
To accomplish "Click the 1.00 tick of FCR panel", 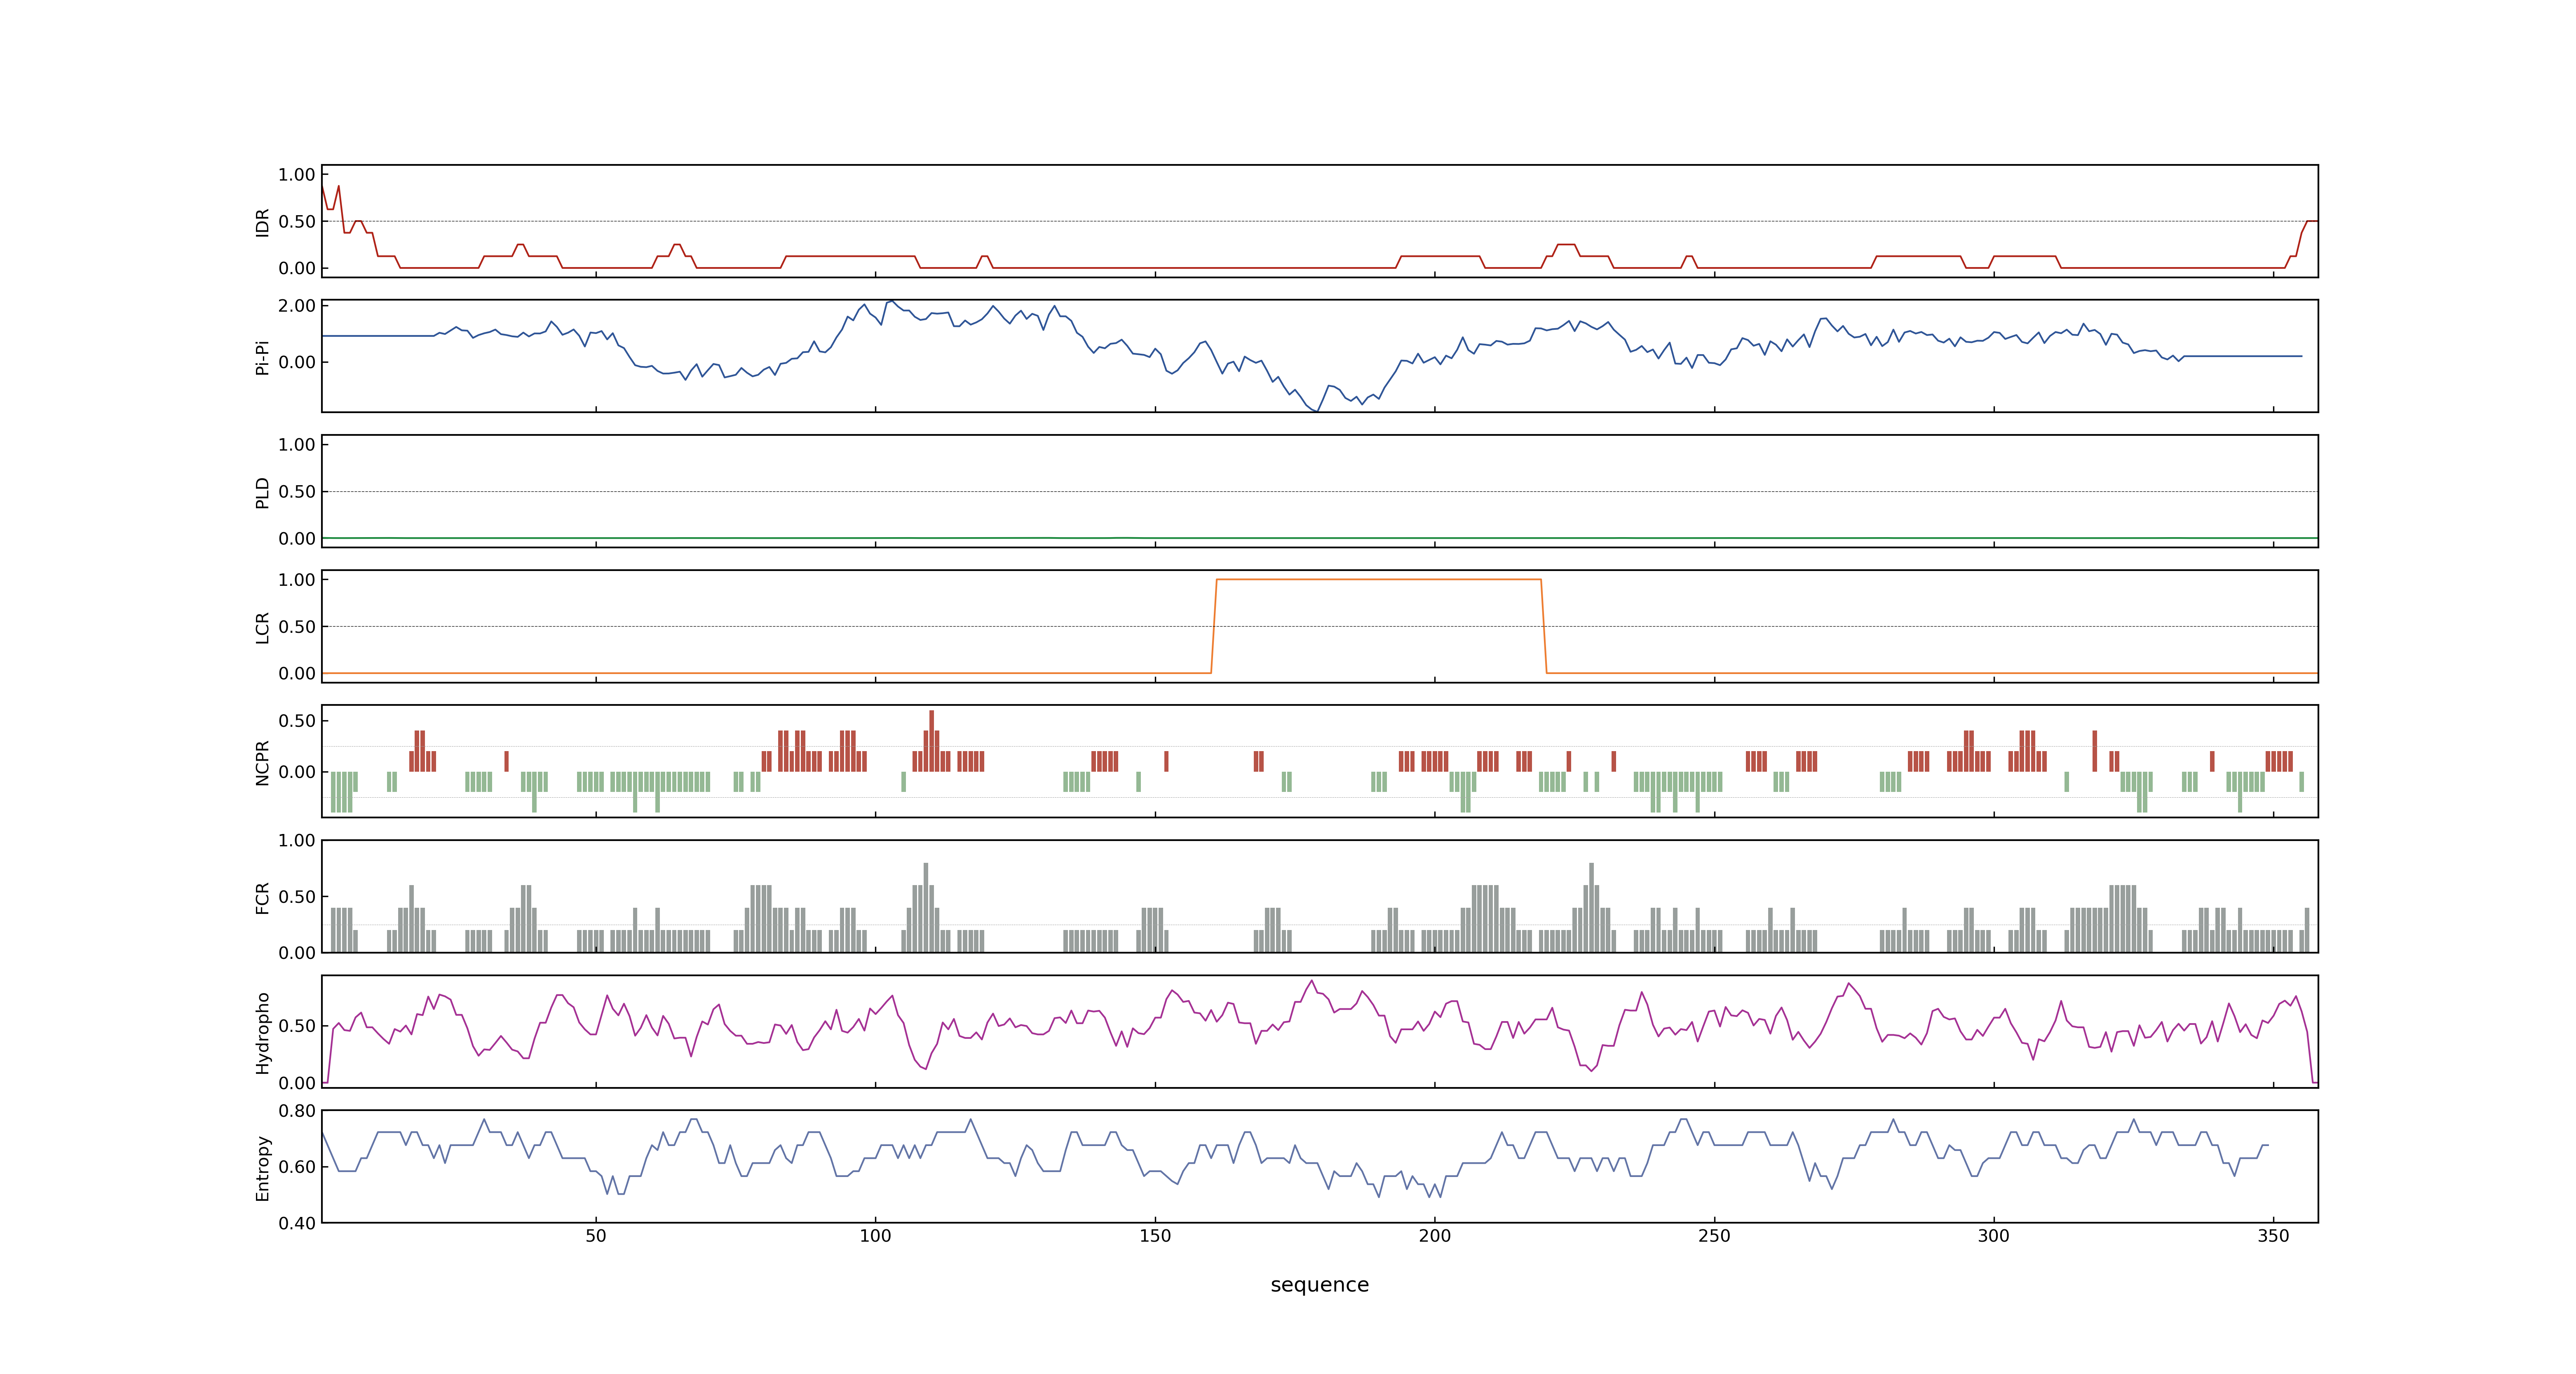I will tap(297, 841).
